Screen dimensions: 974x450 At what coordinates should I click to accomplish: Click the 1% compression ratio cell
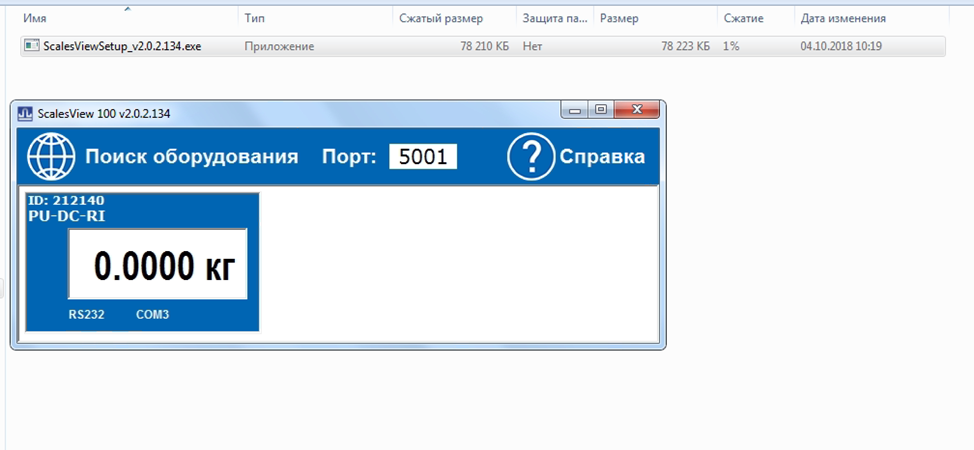(x=731, y=46)
